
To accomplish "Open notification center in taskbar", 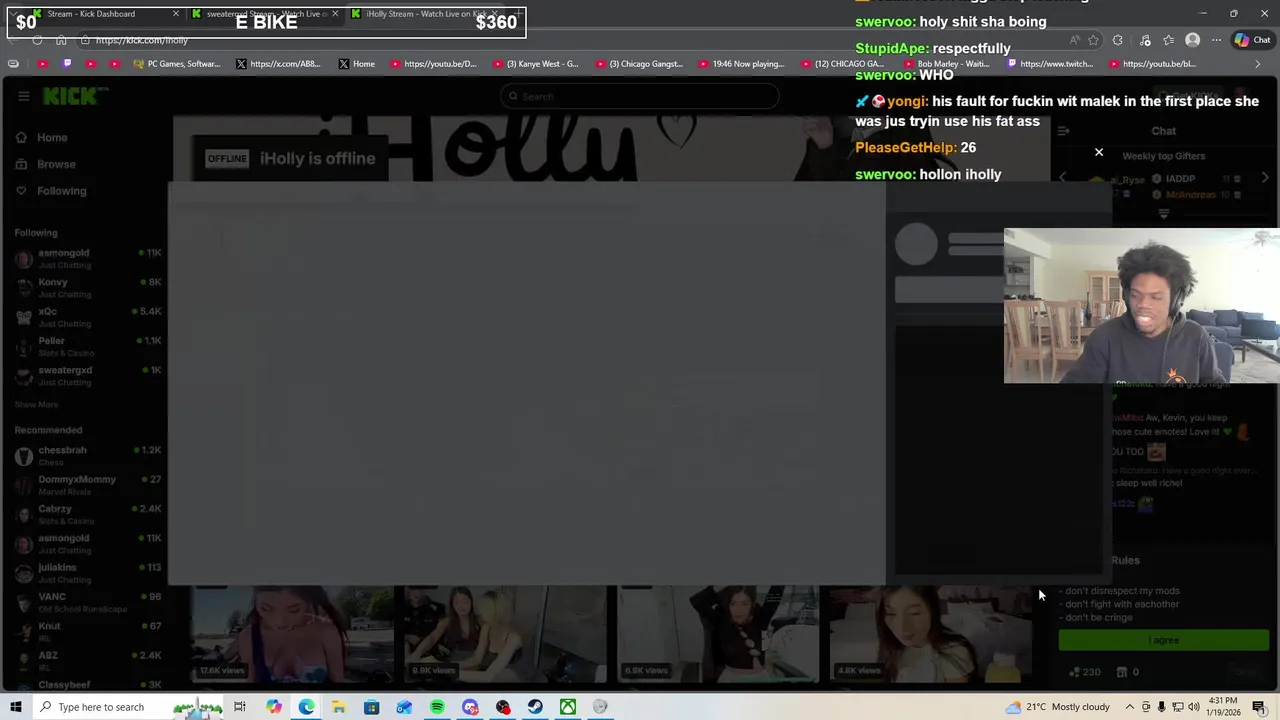I will point(1259,707).
